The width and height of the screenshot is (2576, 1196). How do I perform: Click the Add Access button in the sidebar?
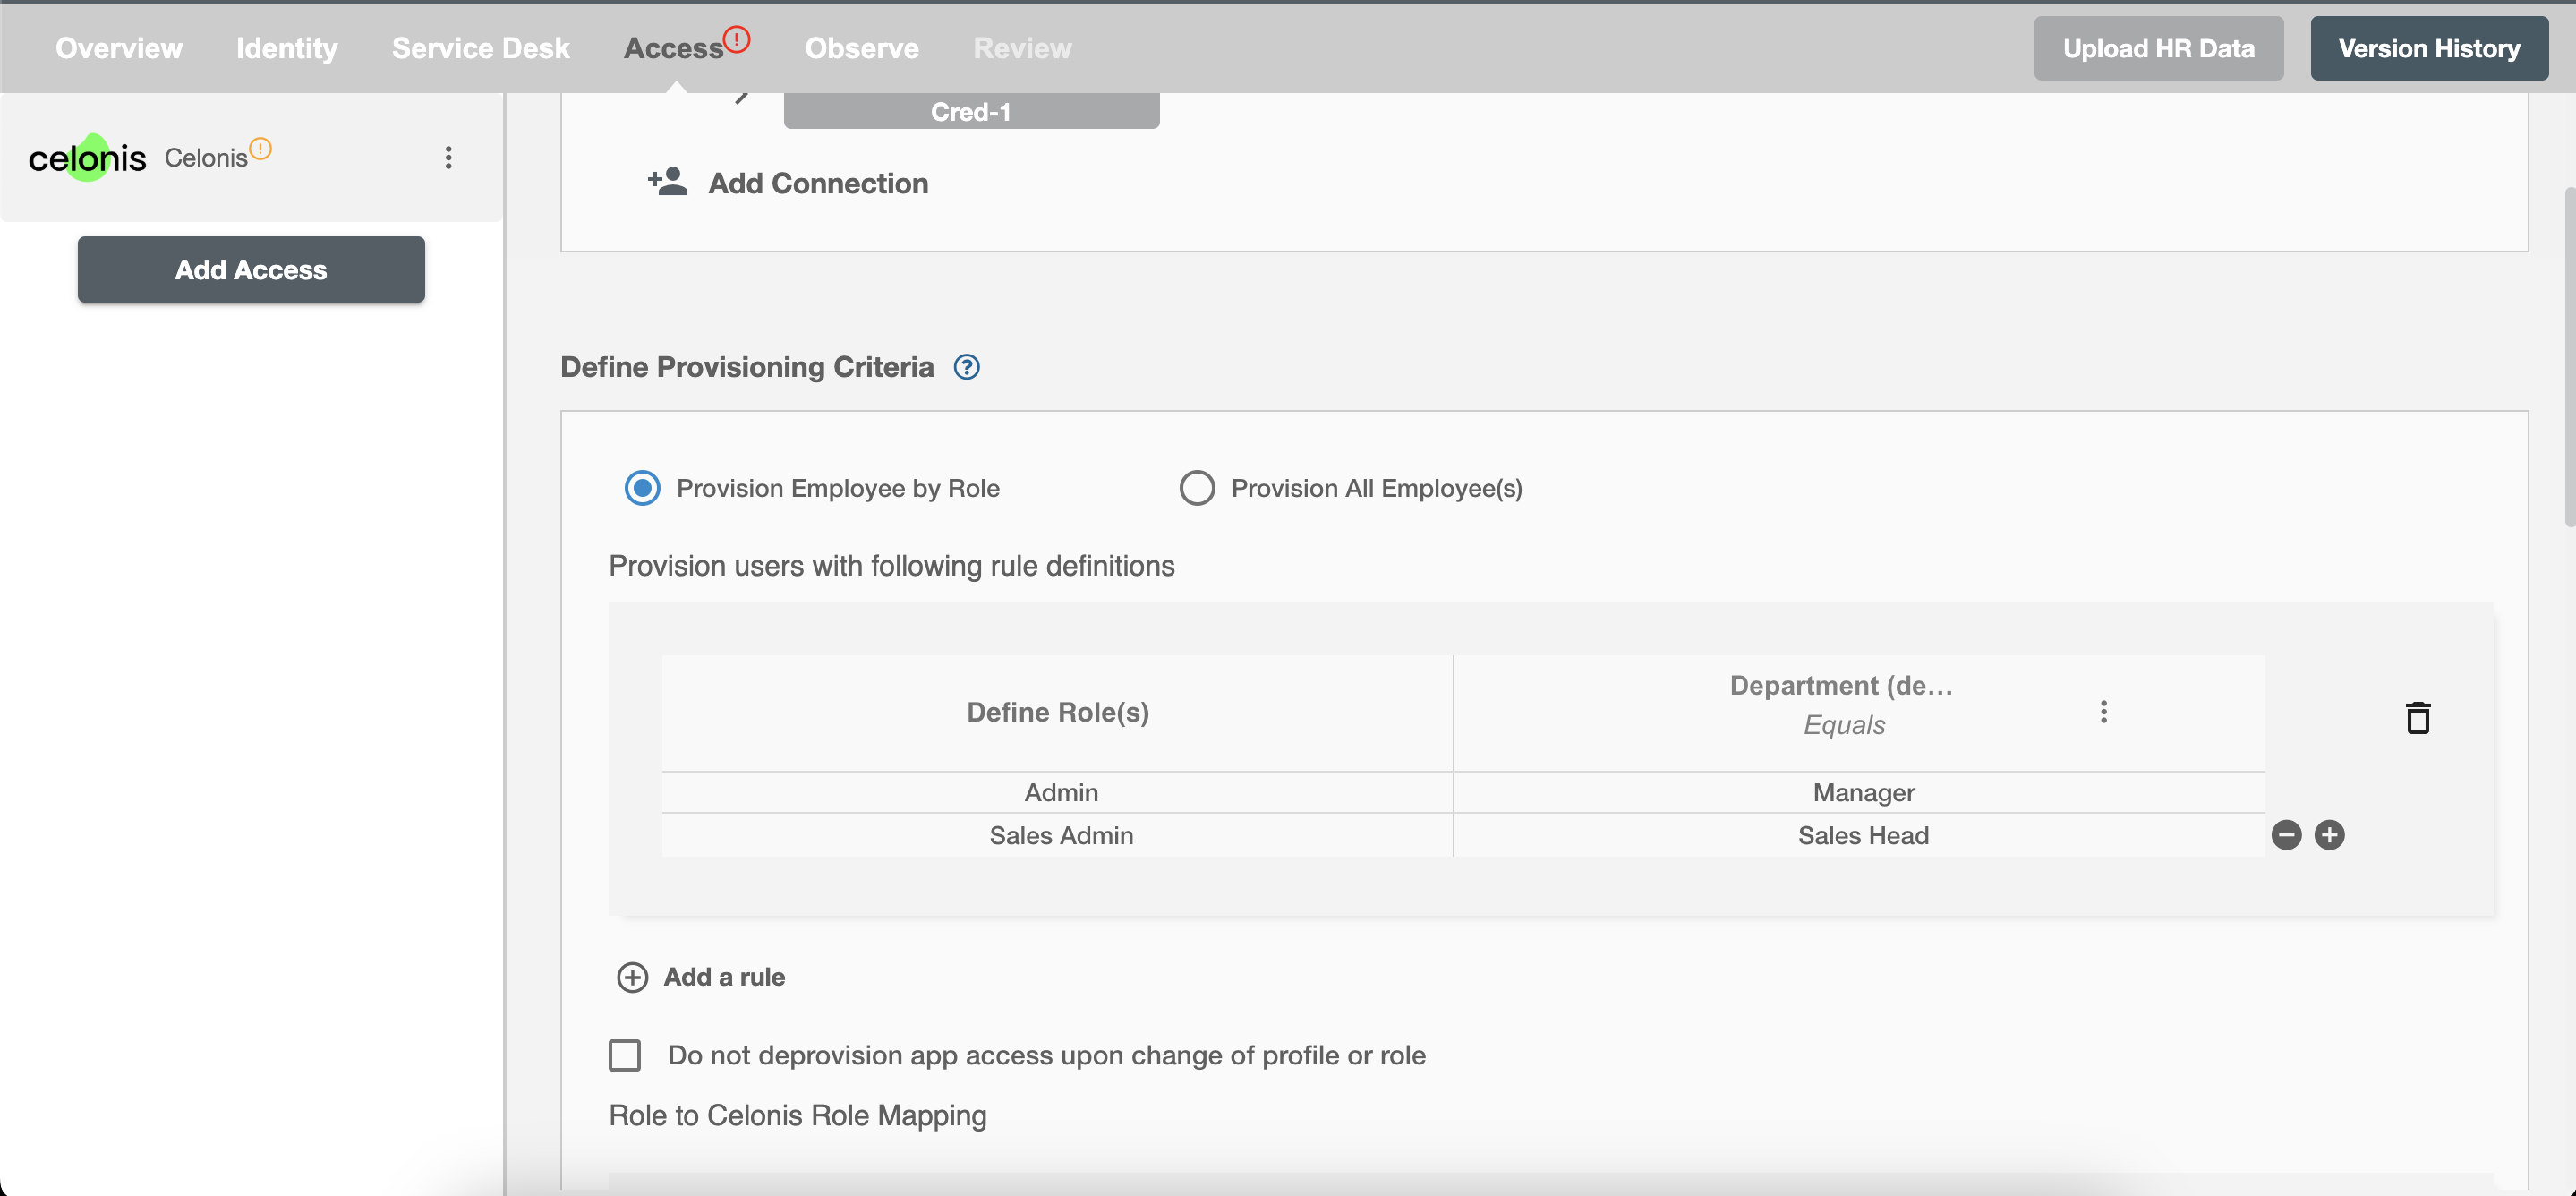pyautogui.click(x=252, y=268)
